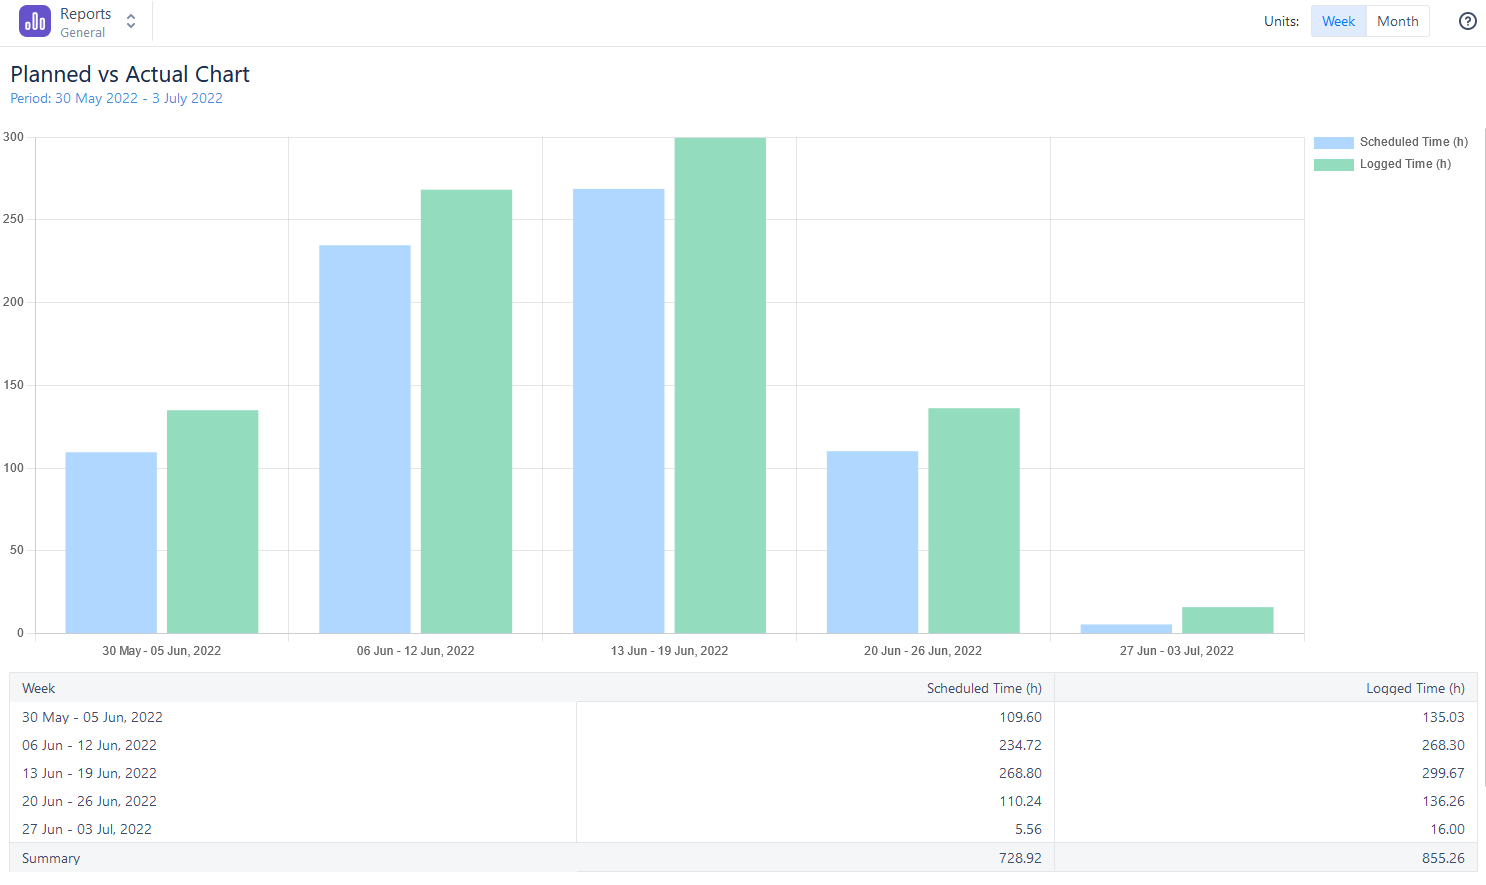Click Scheduled Time bar for 06 Jun - 12 Jun
The width and height of the screenshot is (1486, 885).
pos(365,439)
